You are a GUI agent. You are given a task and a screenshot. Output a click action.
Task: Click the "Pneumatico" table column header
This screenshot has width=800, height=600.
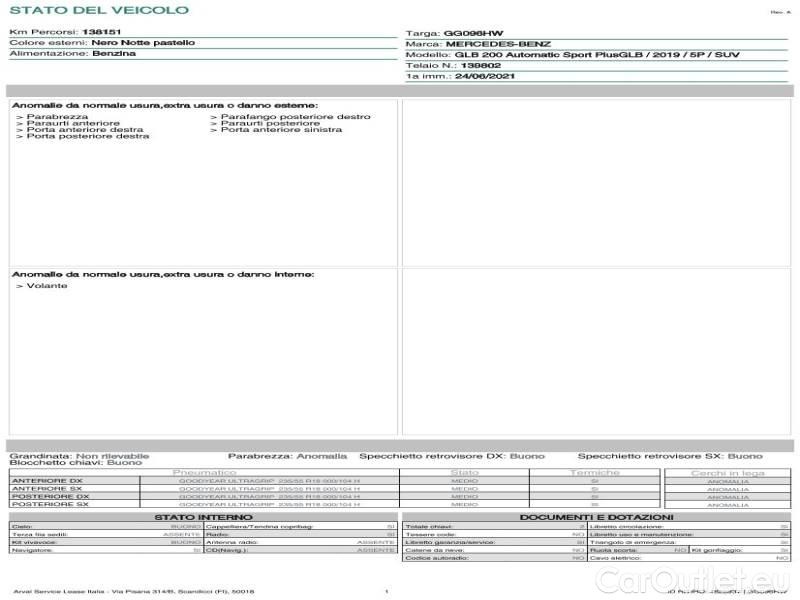[x=205, y=473]
